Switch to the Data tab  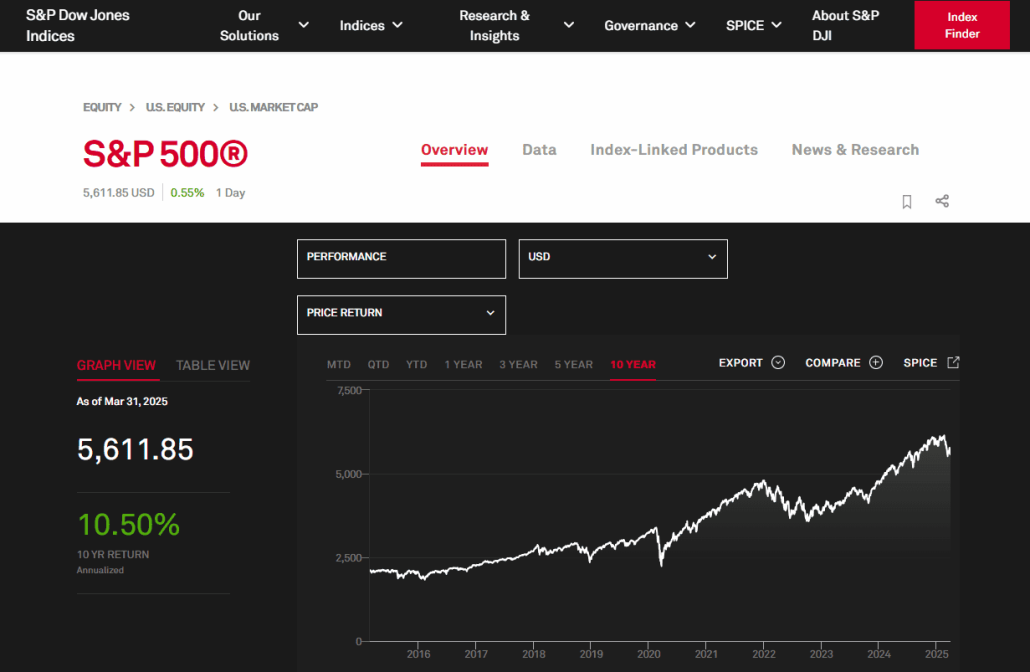(x=539, y=149)
